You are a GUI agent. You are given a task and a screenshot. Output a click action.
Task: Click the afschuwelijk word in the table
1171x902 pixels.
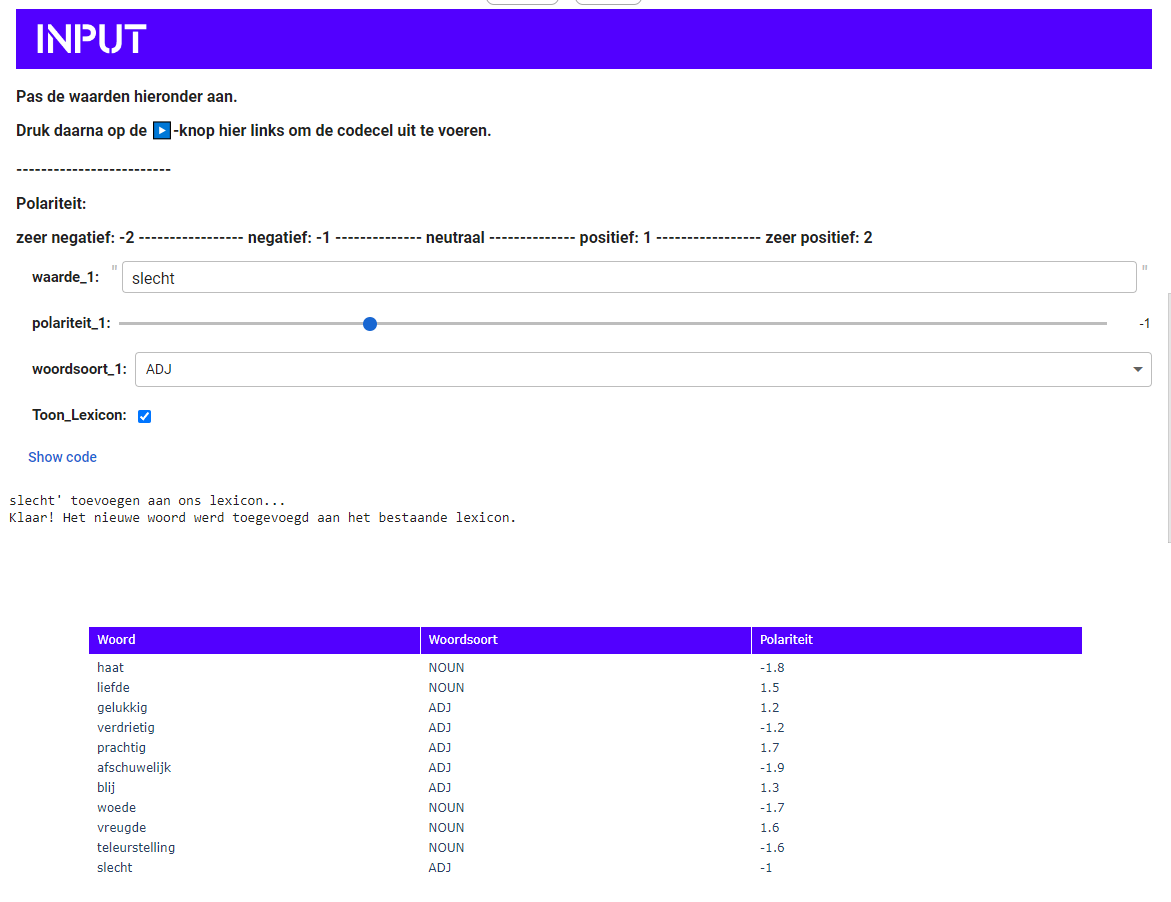pyautogui.click(x=134, y=768)
